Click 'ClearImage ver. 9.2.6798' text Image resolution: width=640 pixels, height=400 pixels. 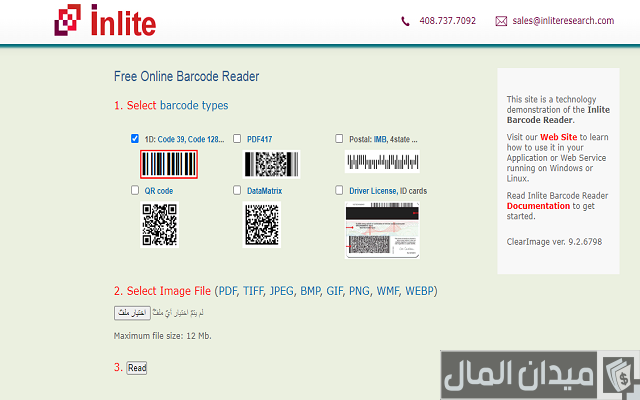[554, 242]
